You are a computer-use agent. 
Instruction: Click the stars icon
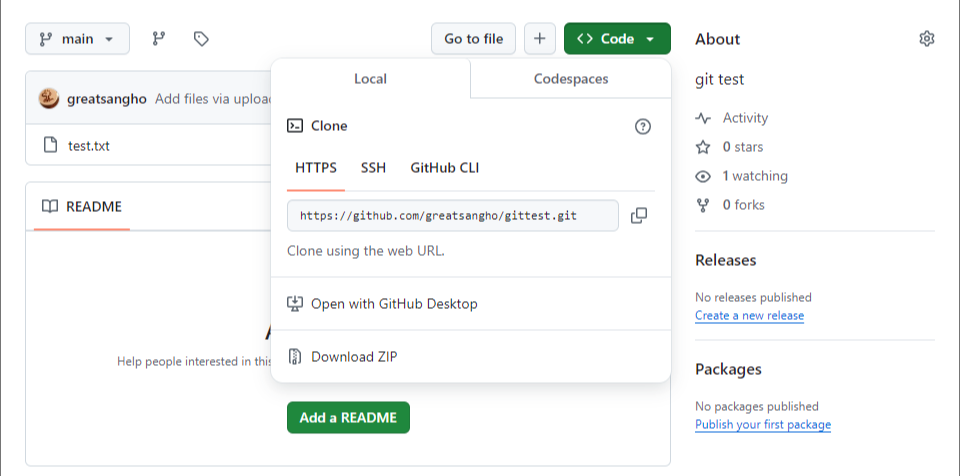pos(703,147)
